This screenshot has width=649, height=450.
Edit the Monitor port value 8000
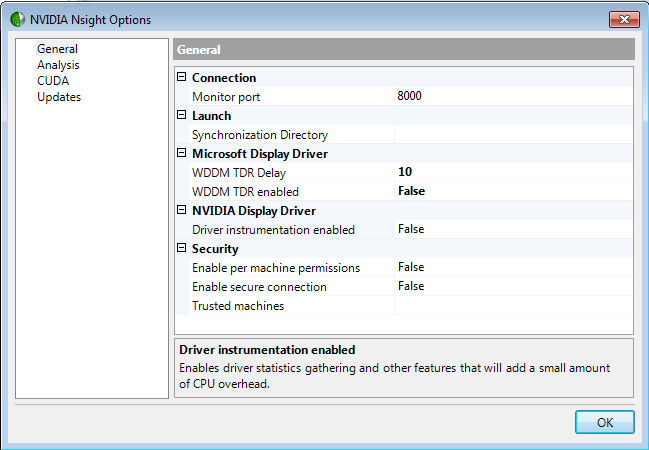point(512,97)
